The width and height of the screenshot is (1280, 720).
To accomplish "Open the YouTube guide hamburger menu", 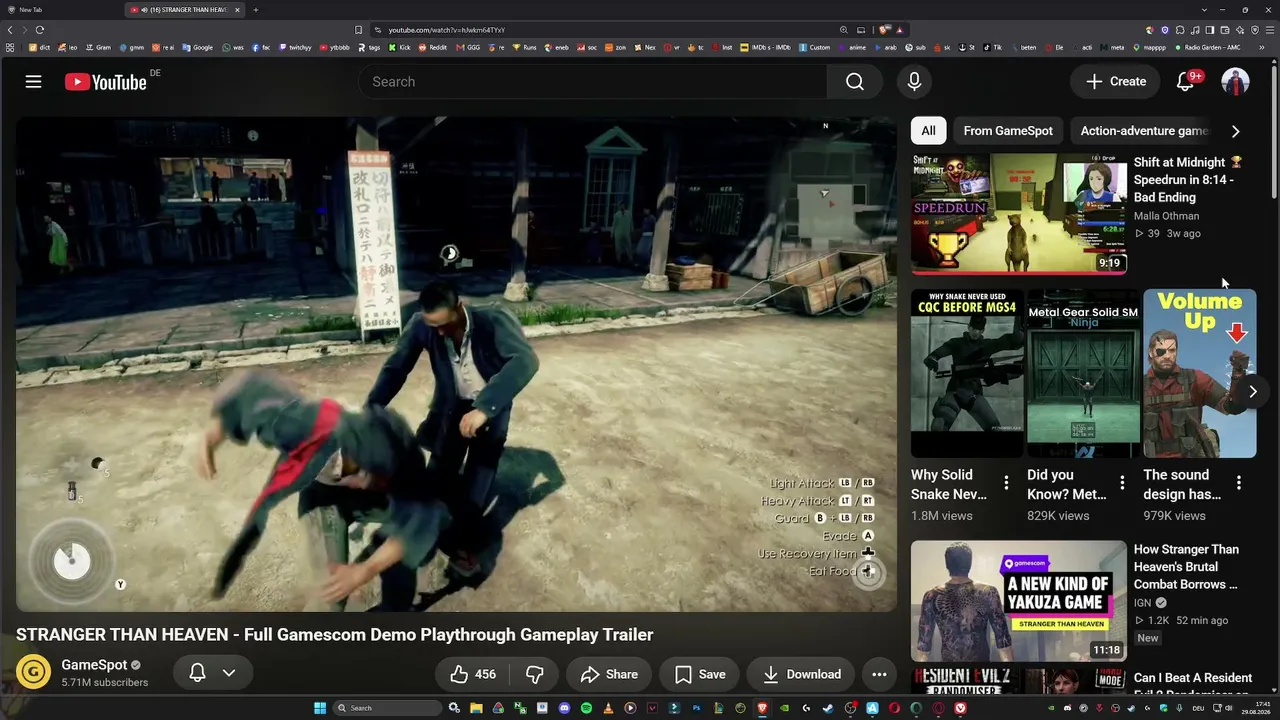I will click(33, 82).
